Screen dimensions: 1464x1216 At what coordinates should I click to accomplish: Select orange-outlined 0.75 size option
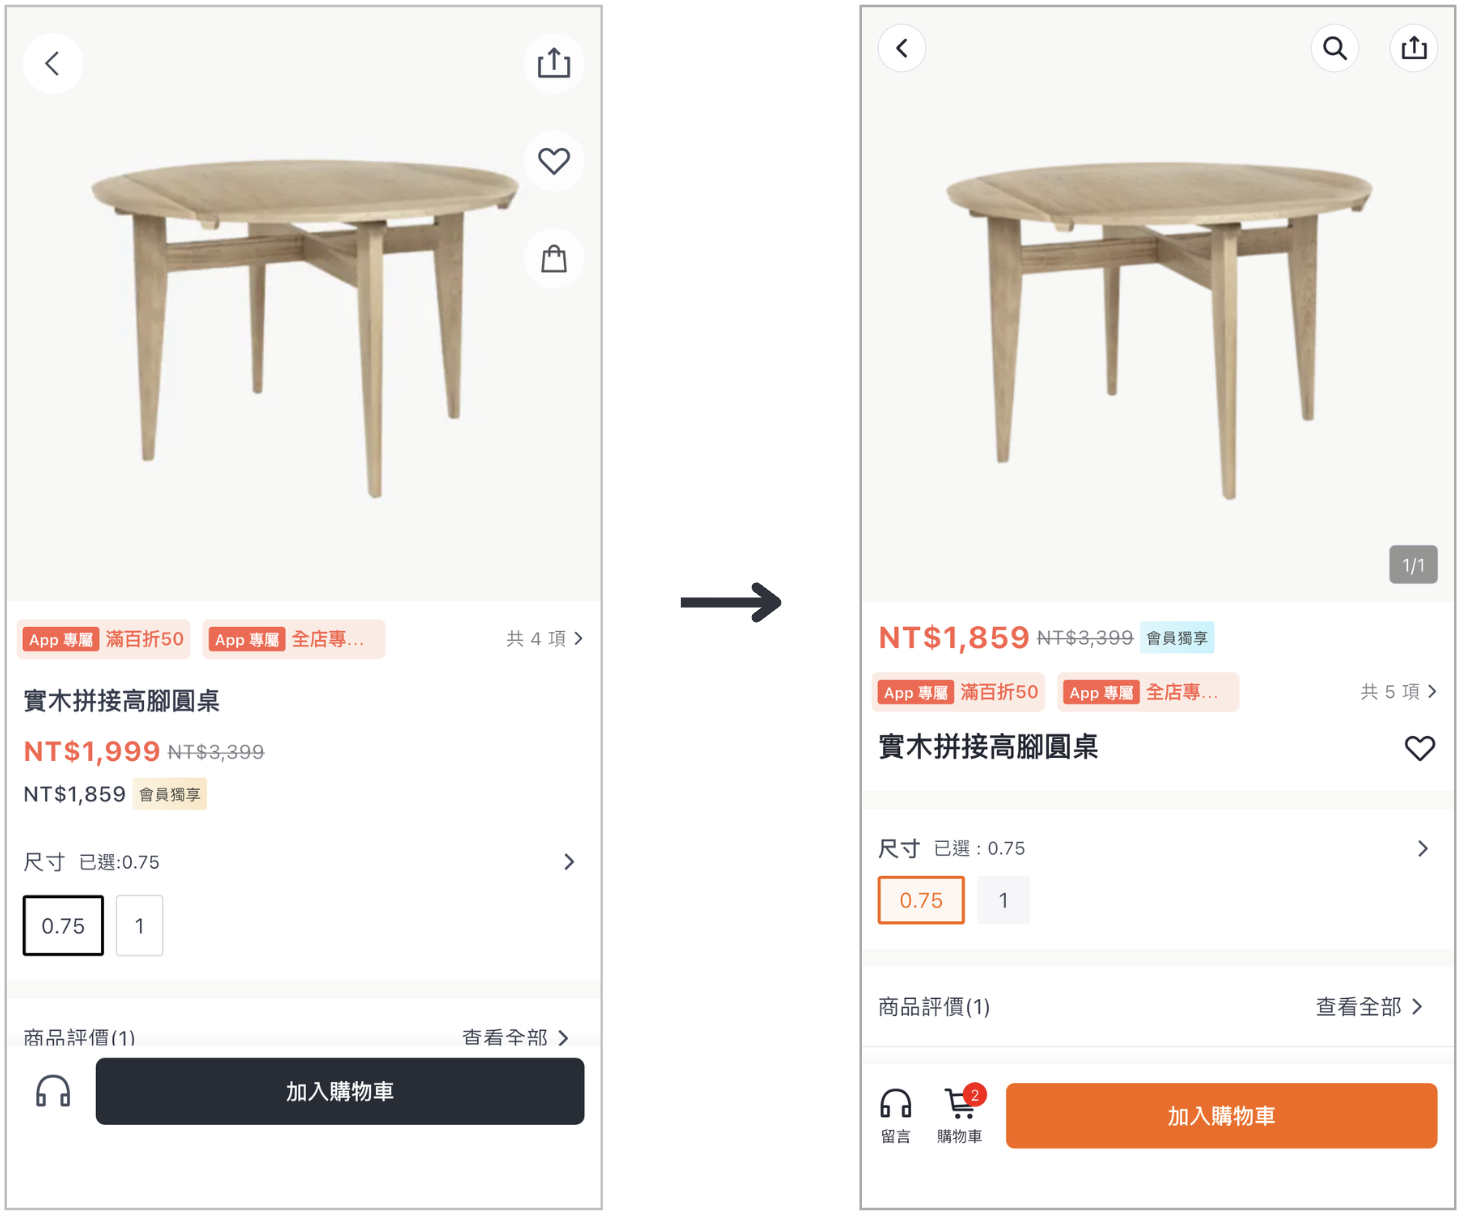(921, 900)
